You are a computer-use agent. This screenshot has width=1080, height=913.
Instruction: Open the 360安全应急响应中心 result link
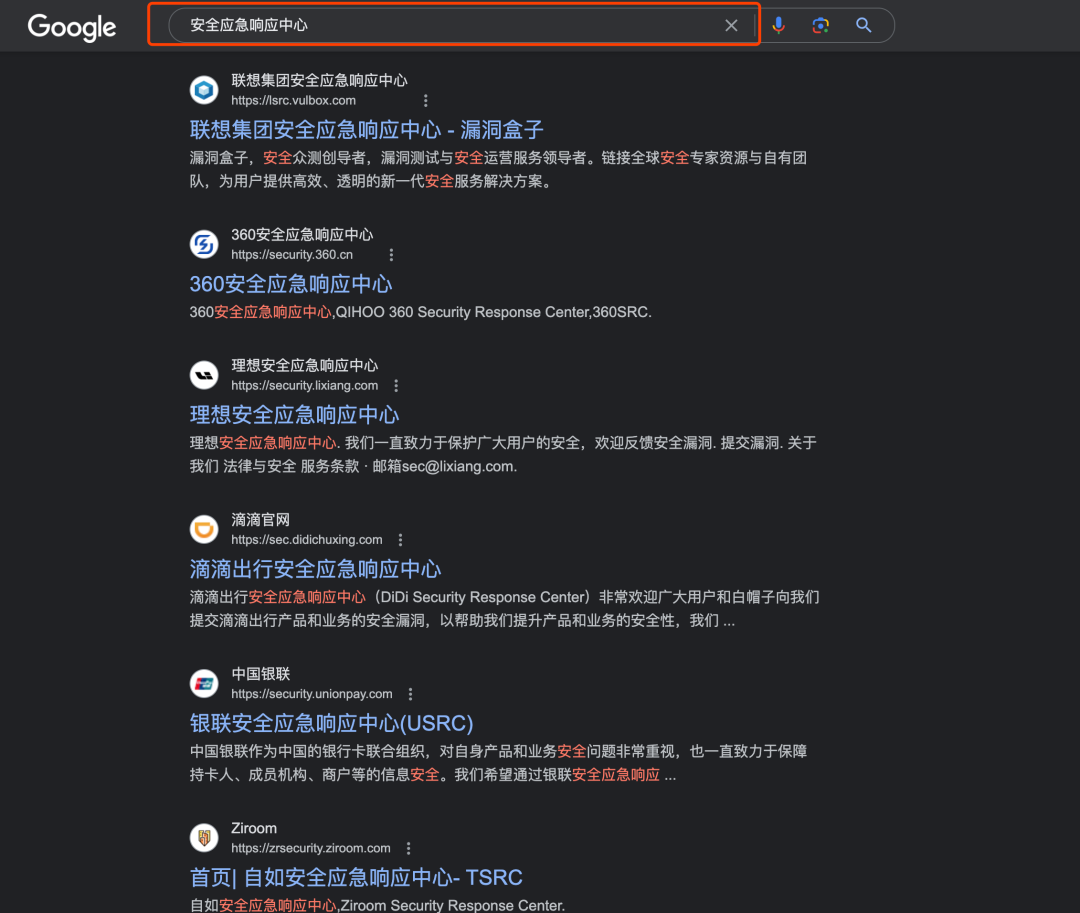coord(291,284)
